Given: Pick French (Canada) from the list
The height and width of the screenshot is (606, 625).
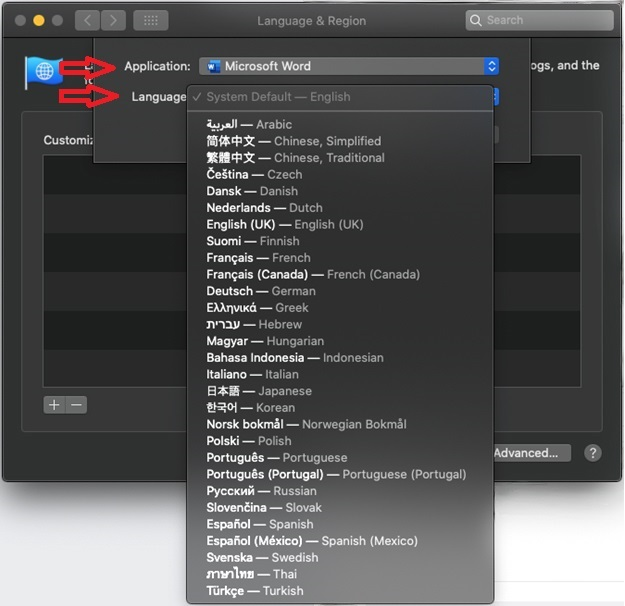Looking at the screenshot, I should 313,274.
